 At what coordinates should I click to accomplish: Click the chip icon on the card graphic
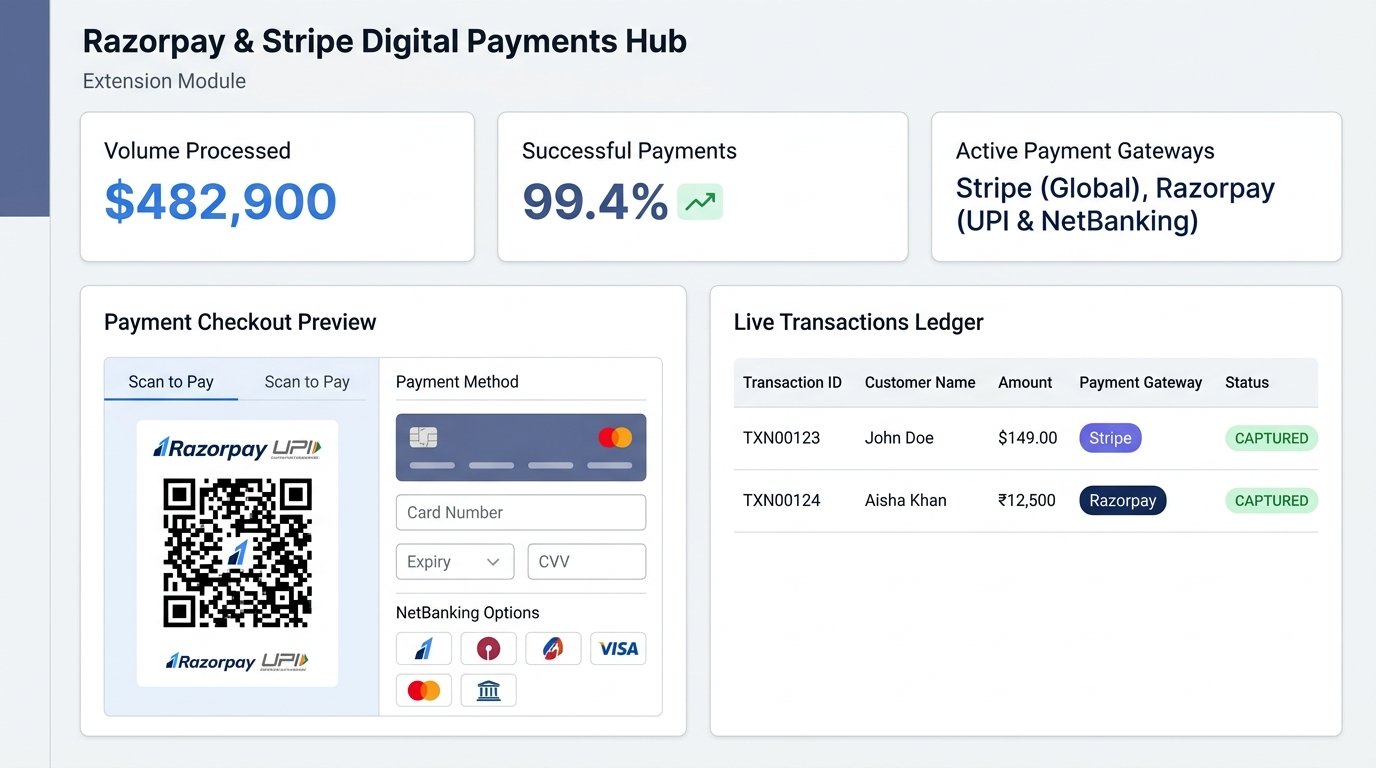[x=424, y=437]
